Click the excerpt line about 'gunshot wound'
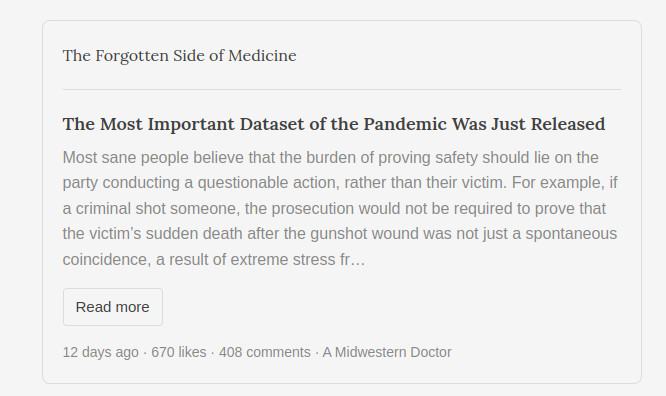 (340, 234)
